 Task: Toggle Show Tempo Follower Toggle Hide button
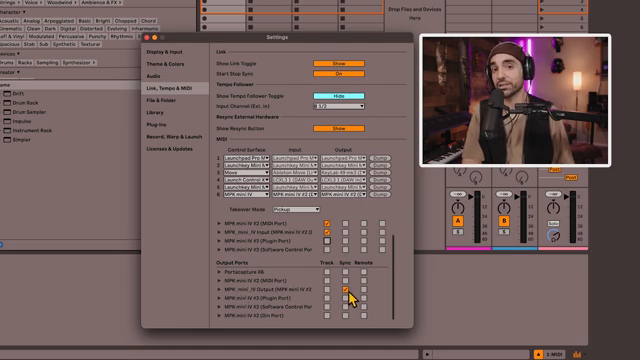tap(339, 96)
